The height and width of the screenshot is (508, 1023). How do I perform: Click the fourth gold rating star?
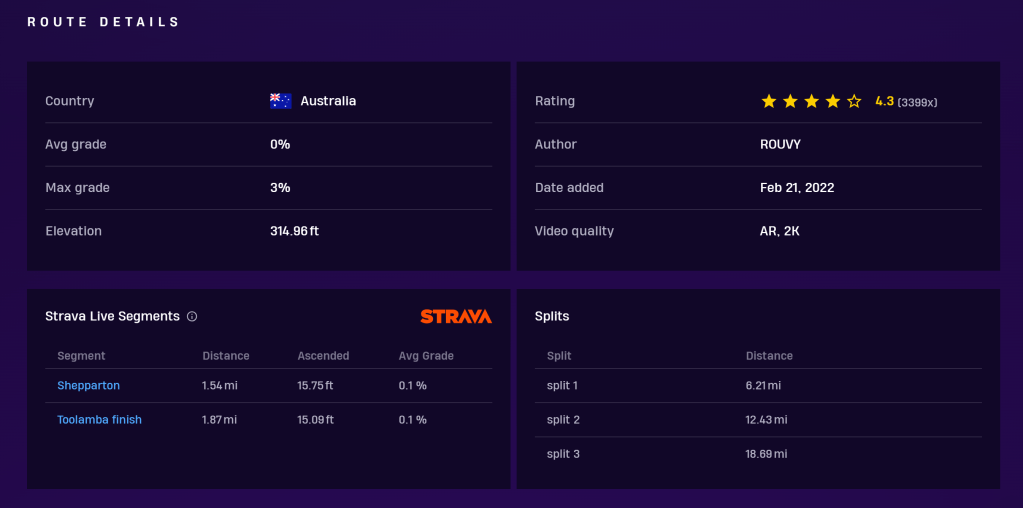click(832, 101)
